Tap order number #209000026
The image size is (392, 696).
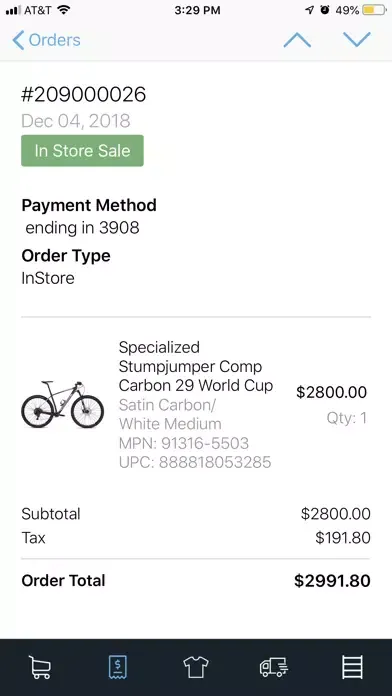click(x=83, y=95)
